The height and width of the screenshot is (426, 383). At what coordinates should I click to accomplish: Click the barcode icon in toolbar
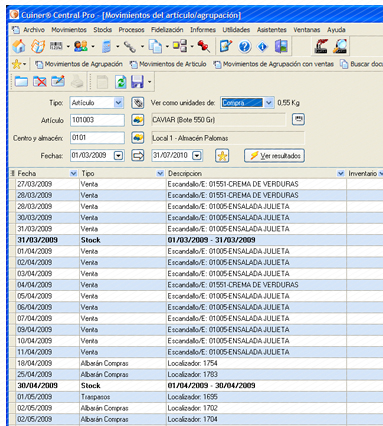56,46
